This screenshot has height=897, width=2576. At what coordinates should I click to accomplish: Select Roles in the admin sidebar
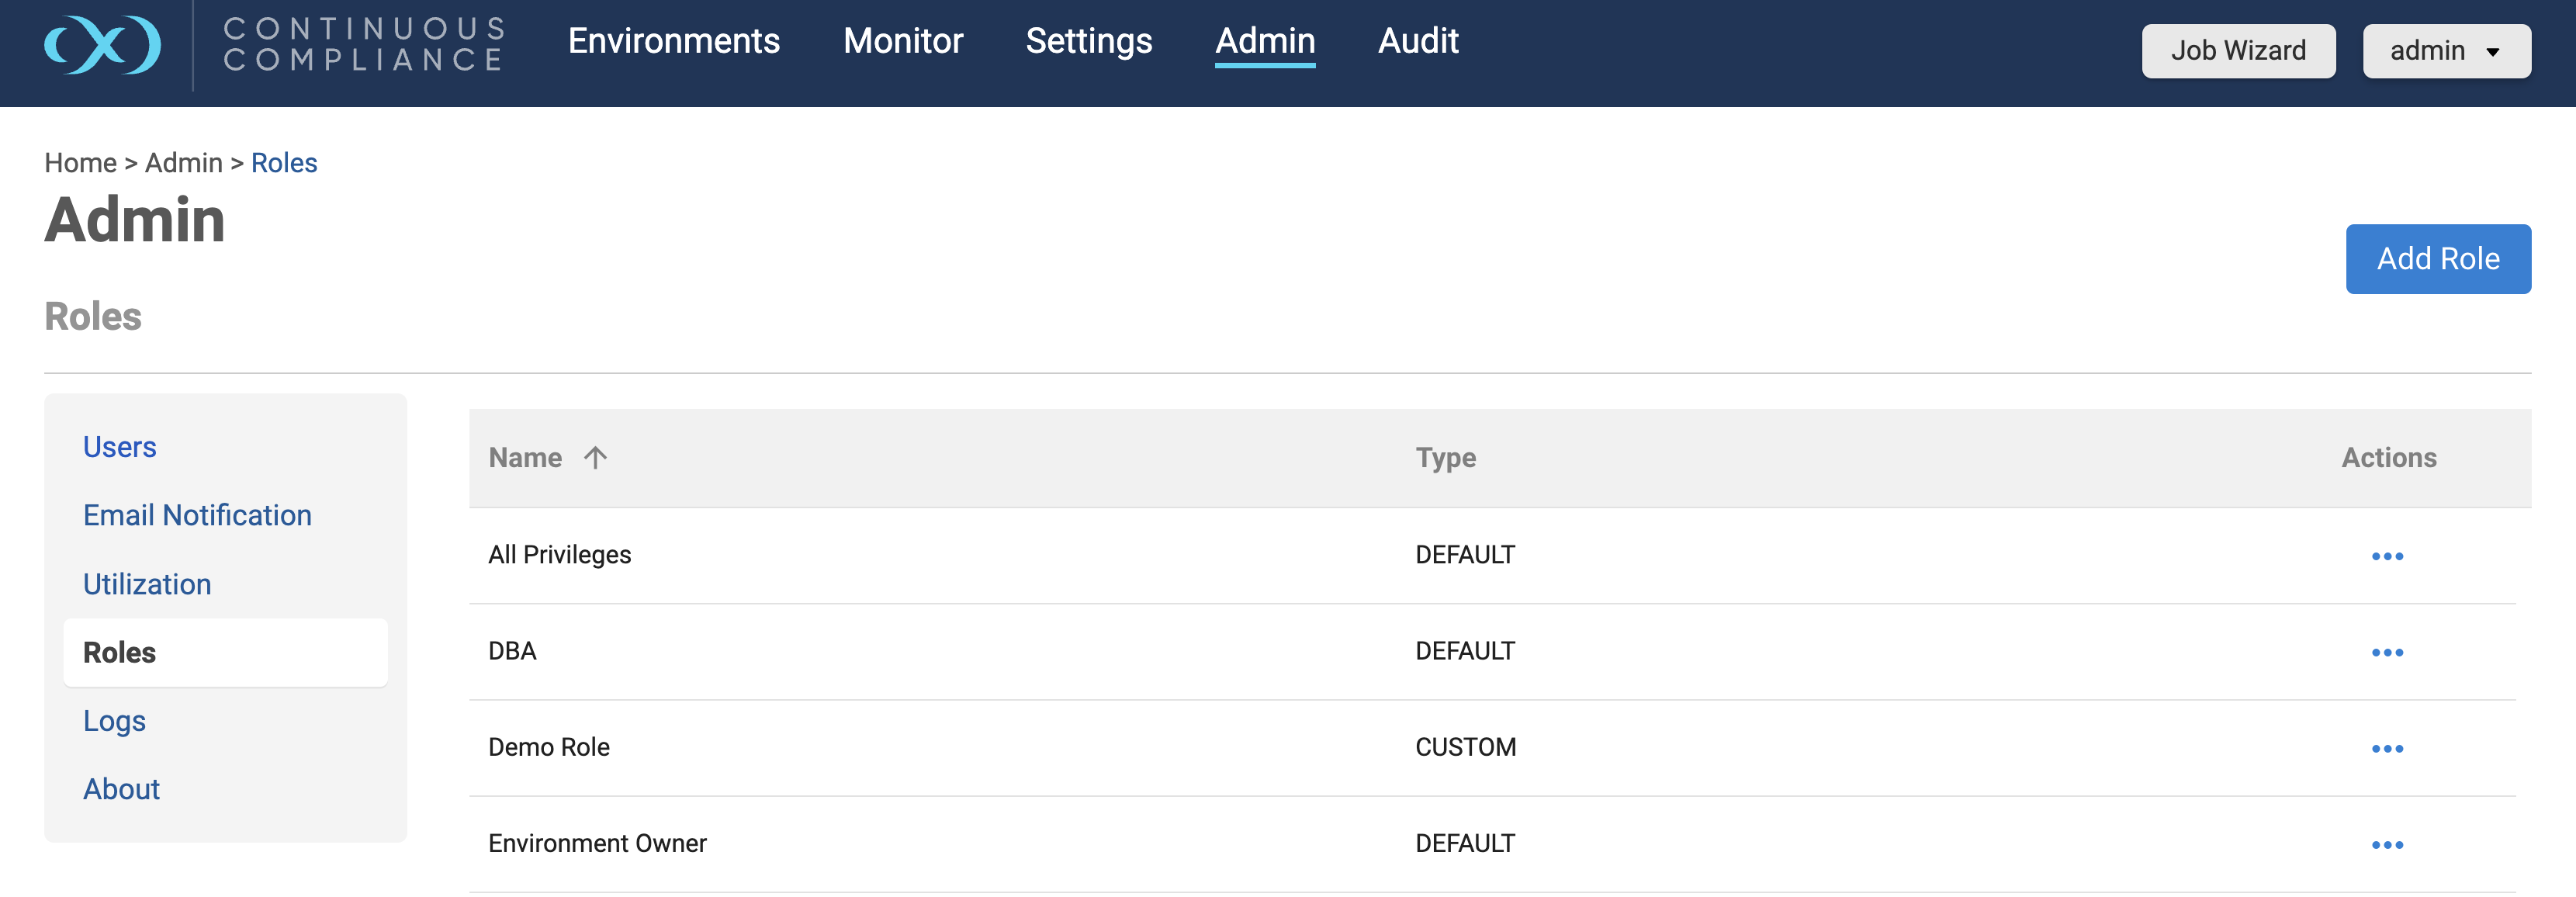(225, 652)
